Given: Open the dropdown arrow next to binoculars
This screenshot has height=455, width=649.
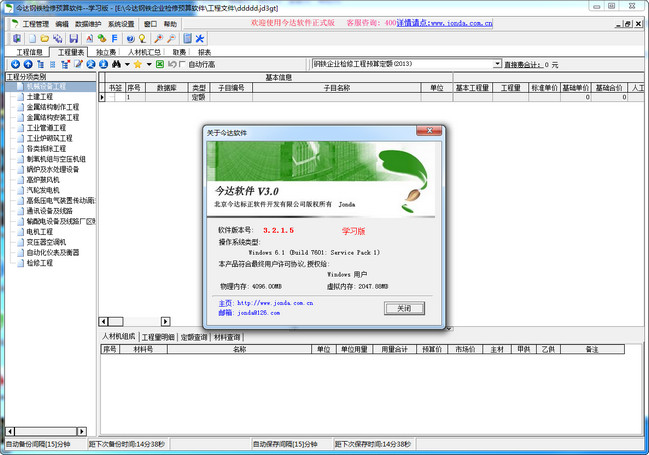Looking at the screenshot, I should [127, 64].
